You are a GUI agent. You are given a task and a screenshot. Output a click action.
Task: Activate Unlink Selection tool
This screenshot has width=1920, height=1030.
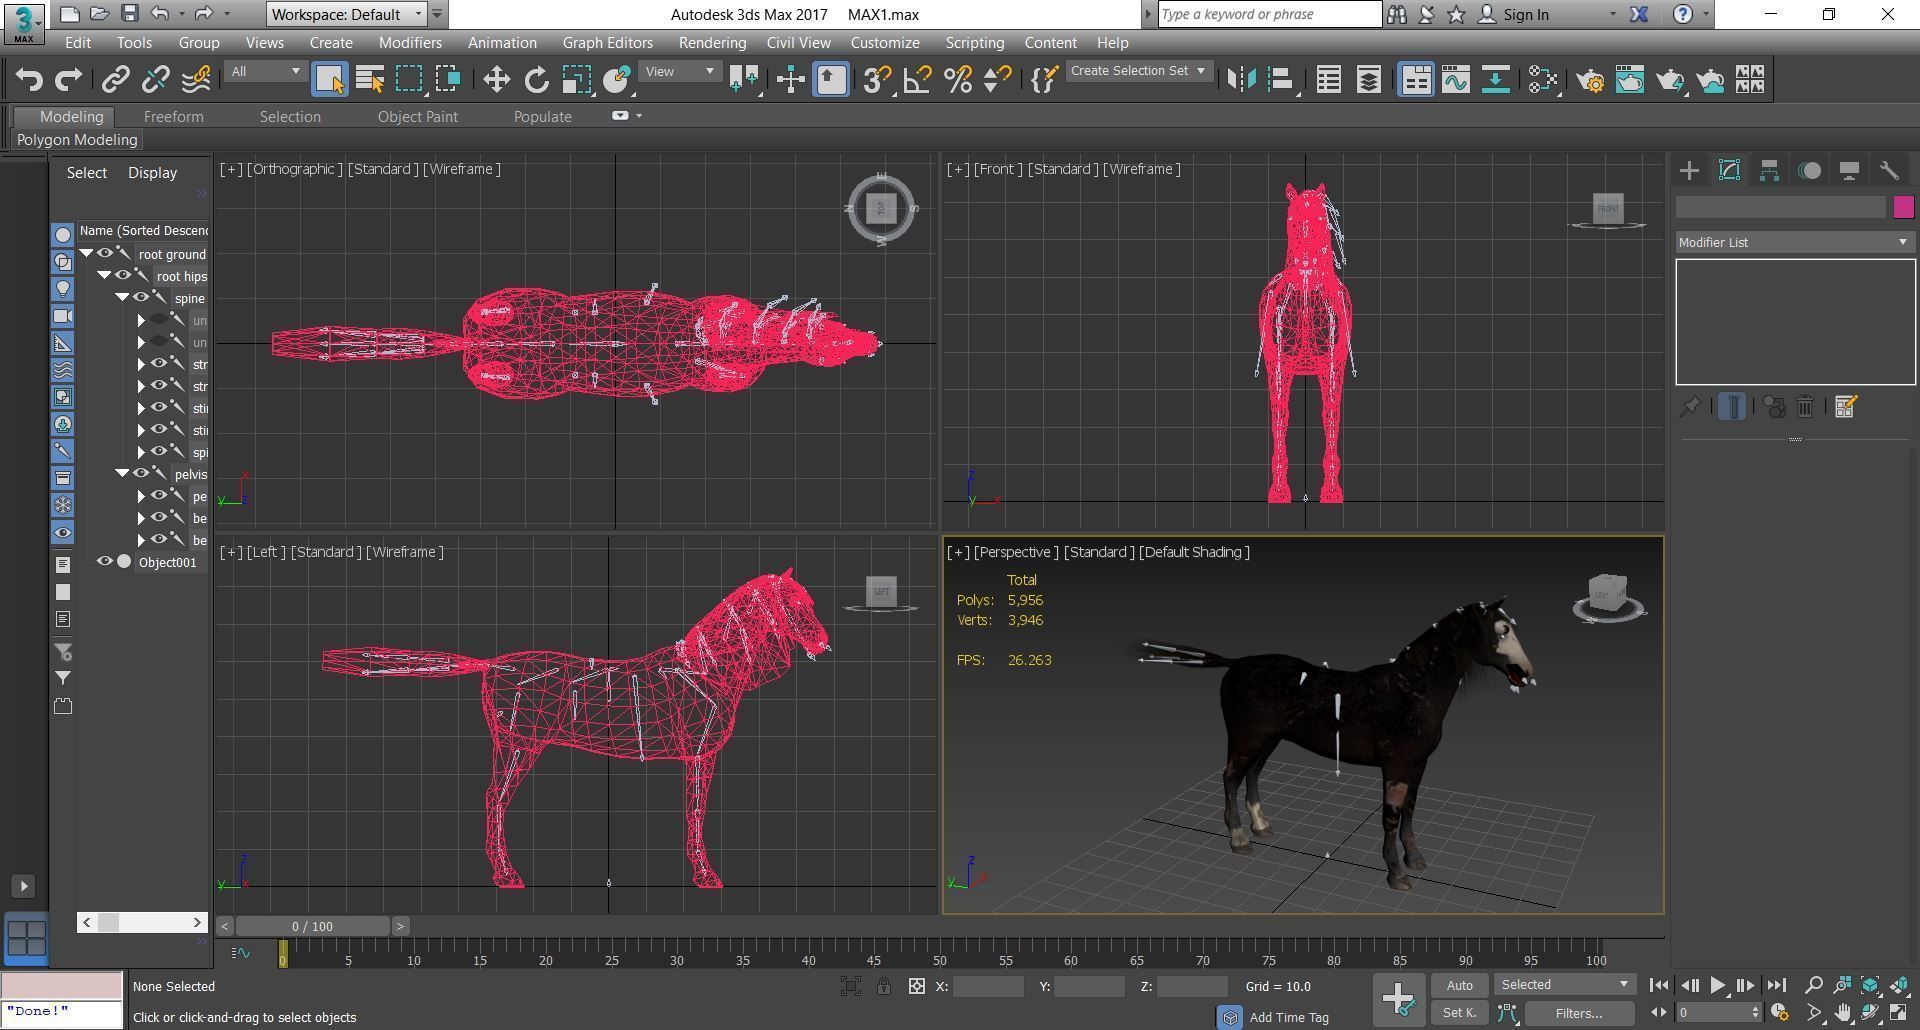(x=156, y=80)
